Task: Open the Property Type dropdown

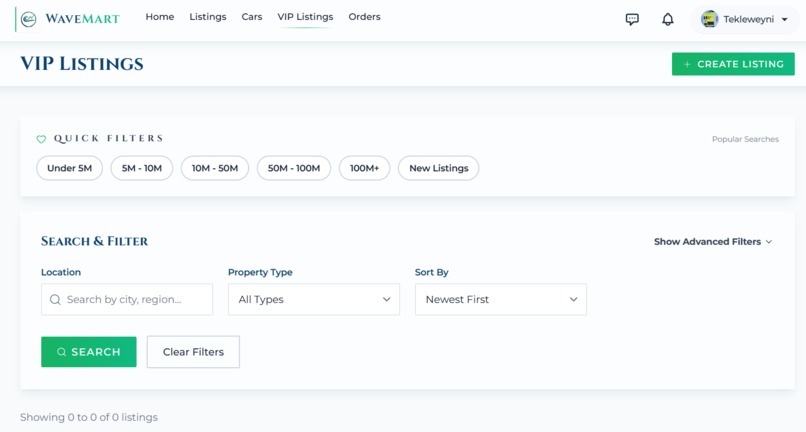Action: pyautogui.click(x=314, y=299)
